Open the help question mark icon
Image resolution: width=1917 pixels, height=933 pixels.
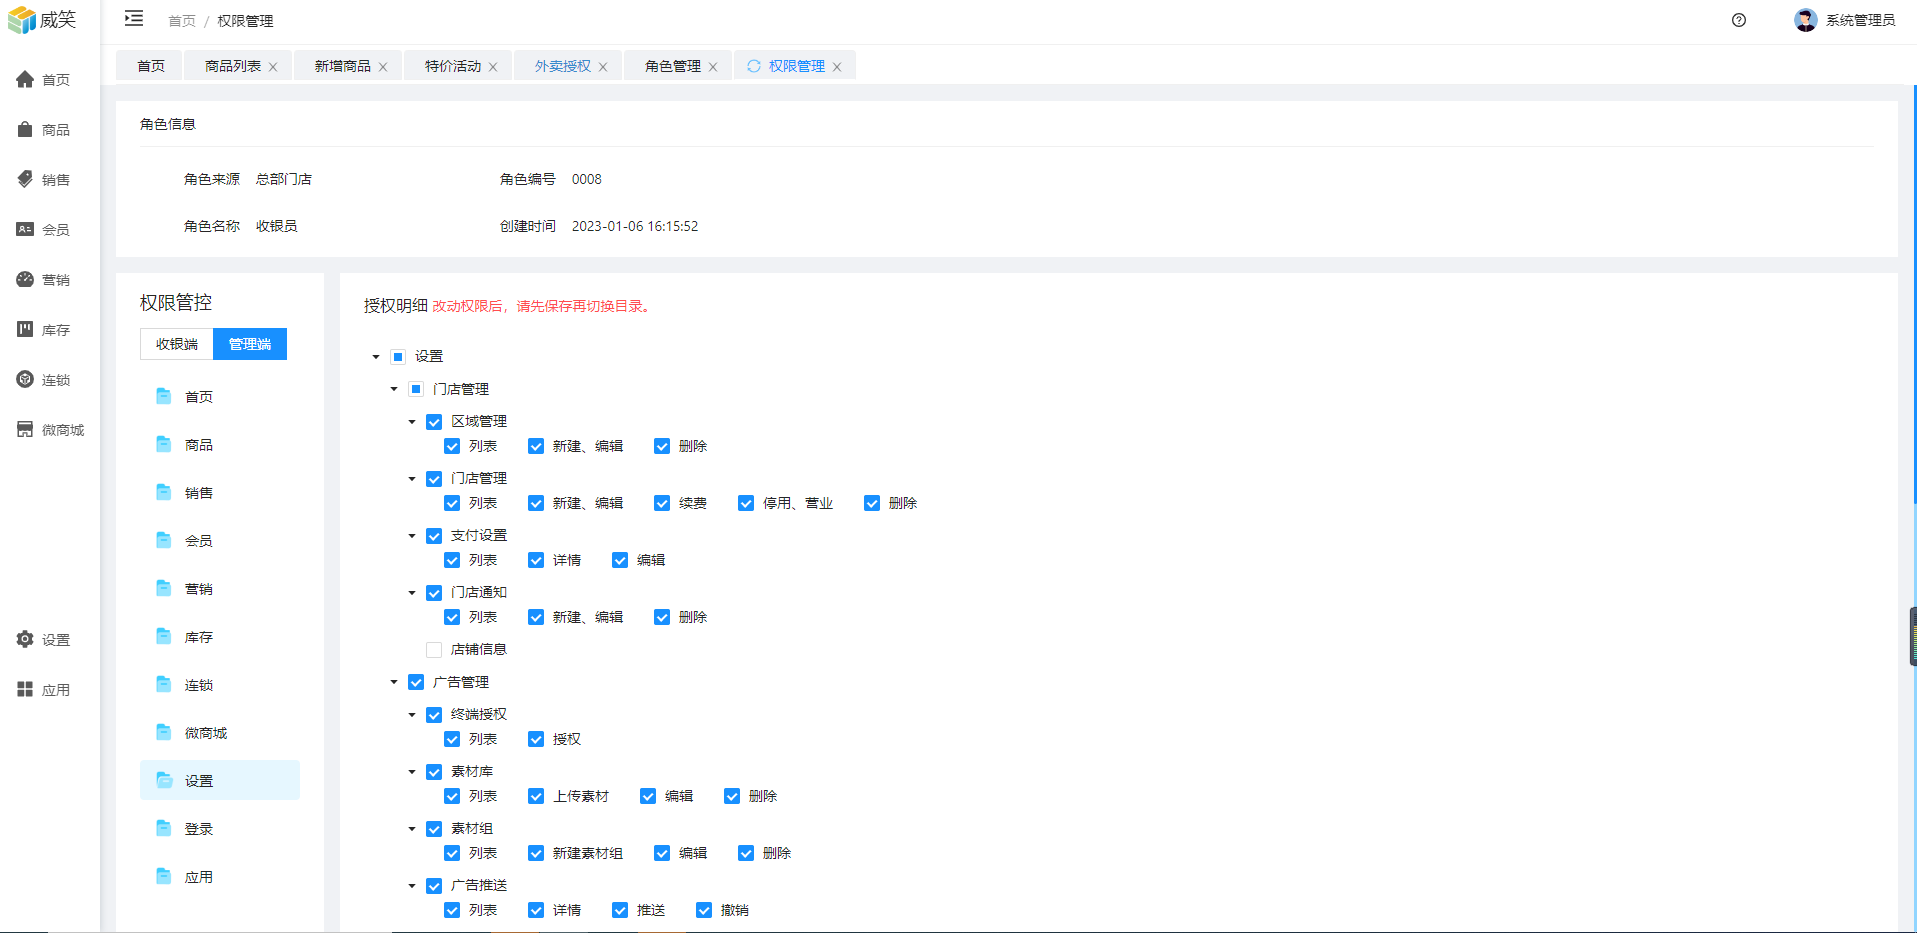tap(1739, 20)
